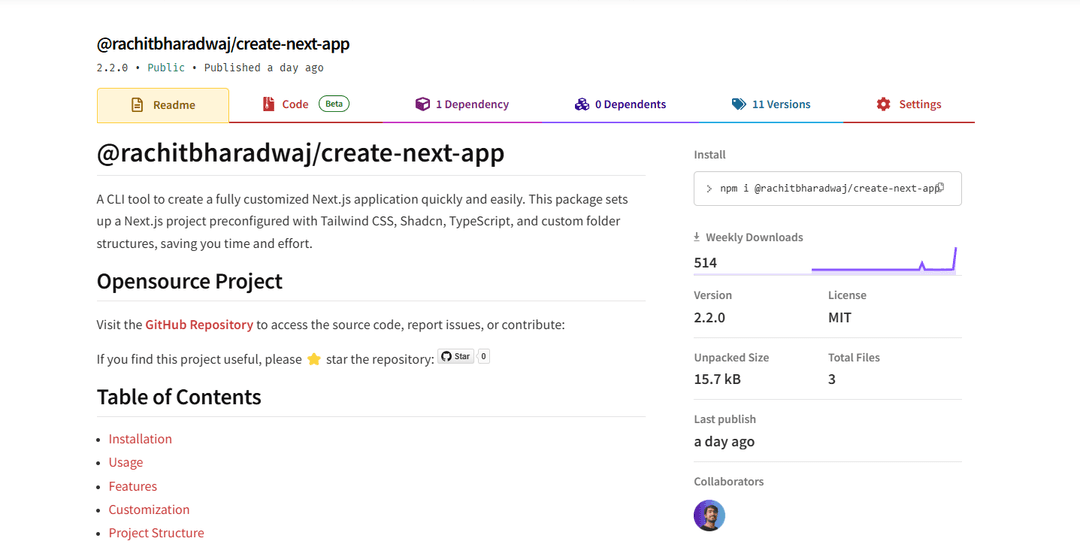The height and width of the screenshot is (547, 1080).
Task: Open the Features section link
Action: (133, 486)
